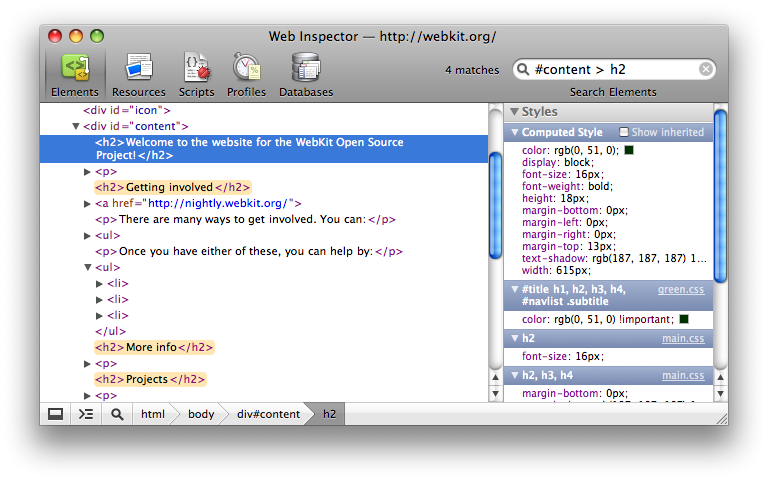Expand the first collapsed ul element
Viewport: 768px width, 480px height.
point(87,236)
